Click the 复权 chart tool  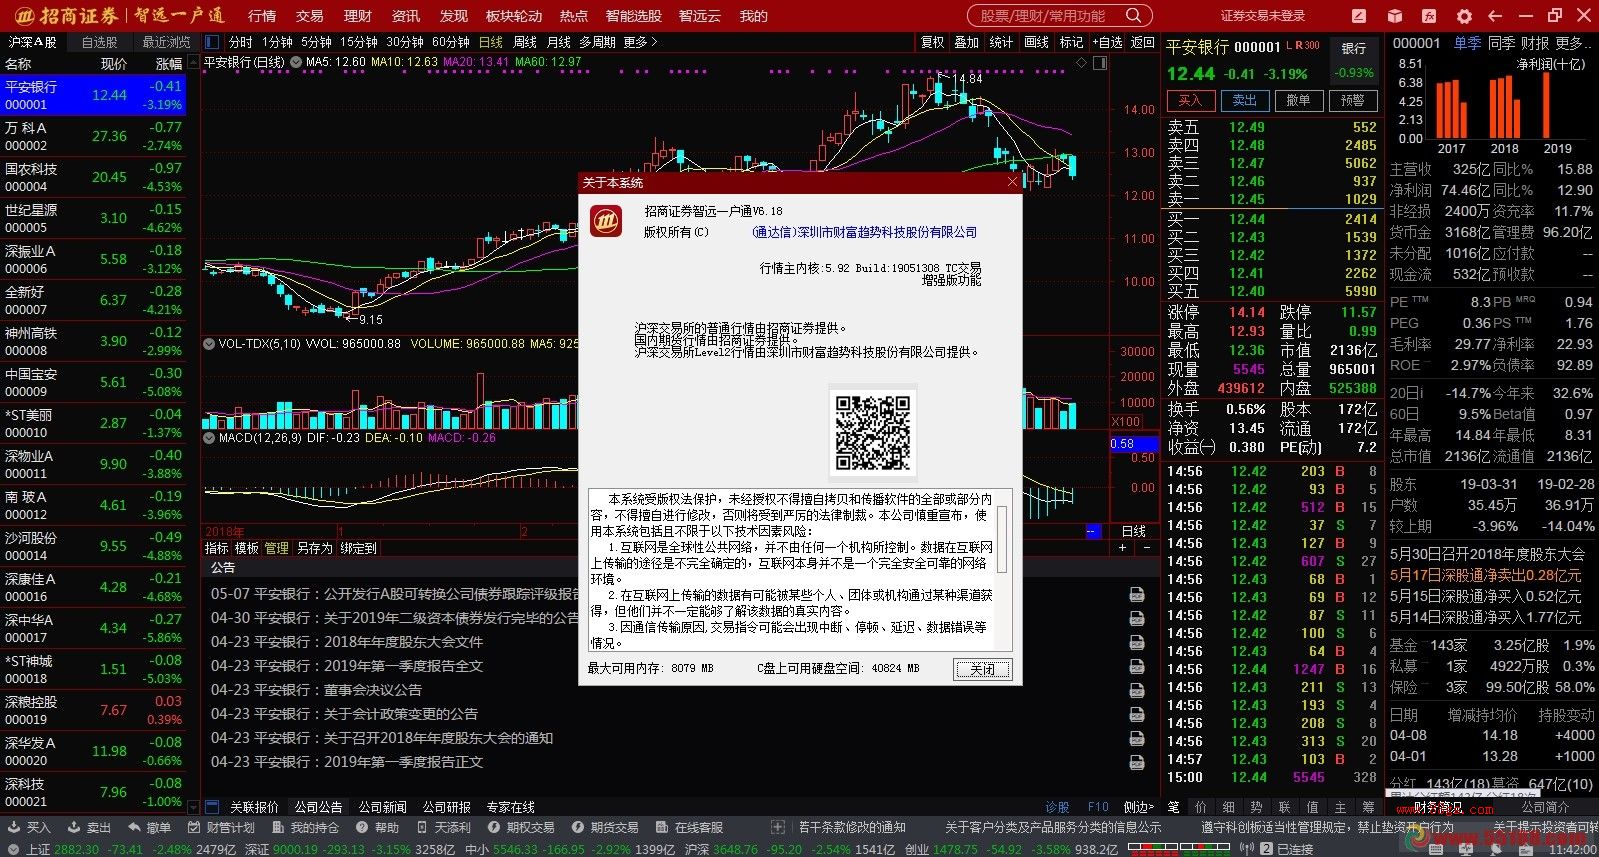point(933,42)
